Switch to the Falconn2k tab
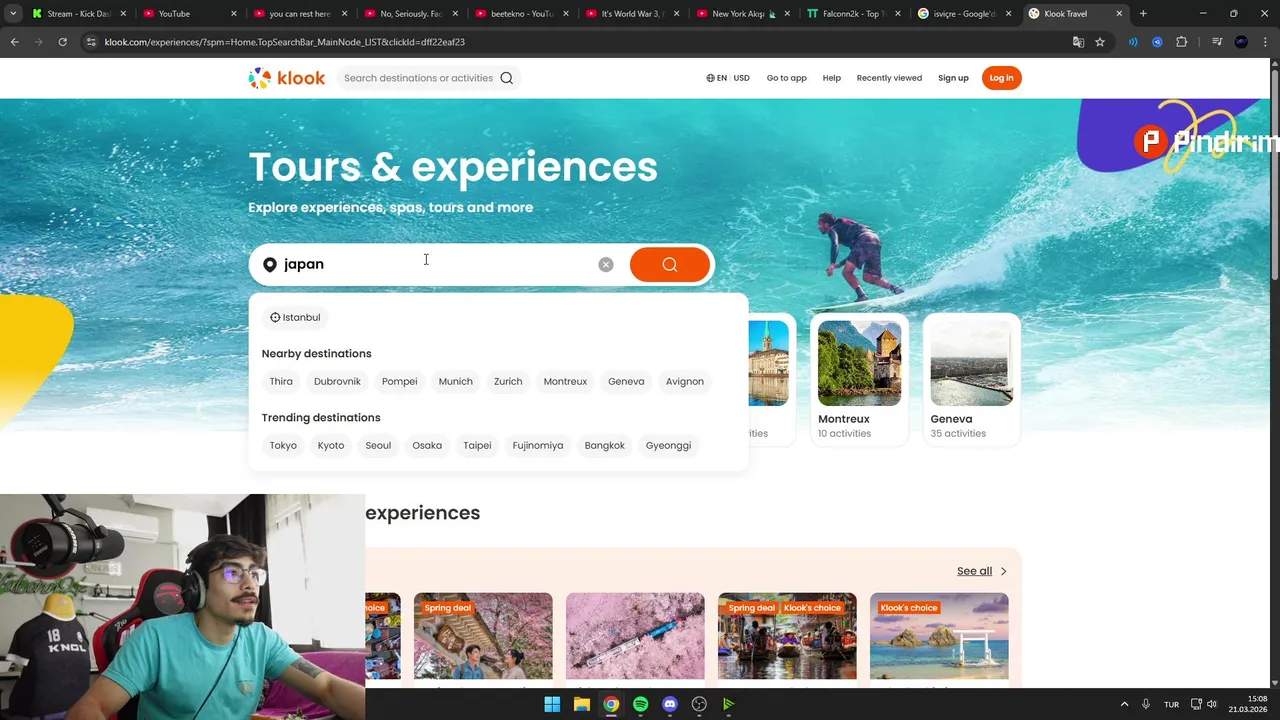The height and width of the screenshot is (720, 1280). [x=854, y=14]
